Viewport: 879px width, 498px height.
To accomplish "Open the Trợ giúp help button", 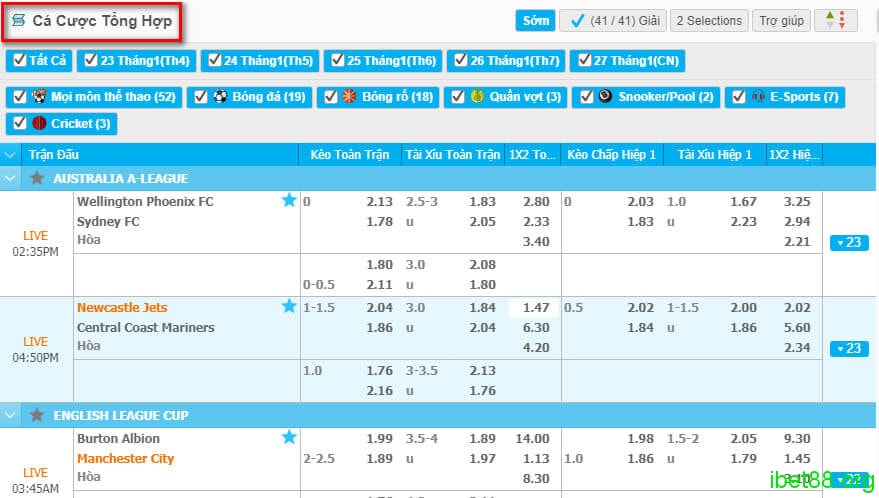I will (781, 21).
